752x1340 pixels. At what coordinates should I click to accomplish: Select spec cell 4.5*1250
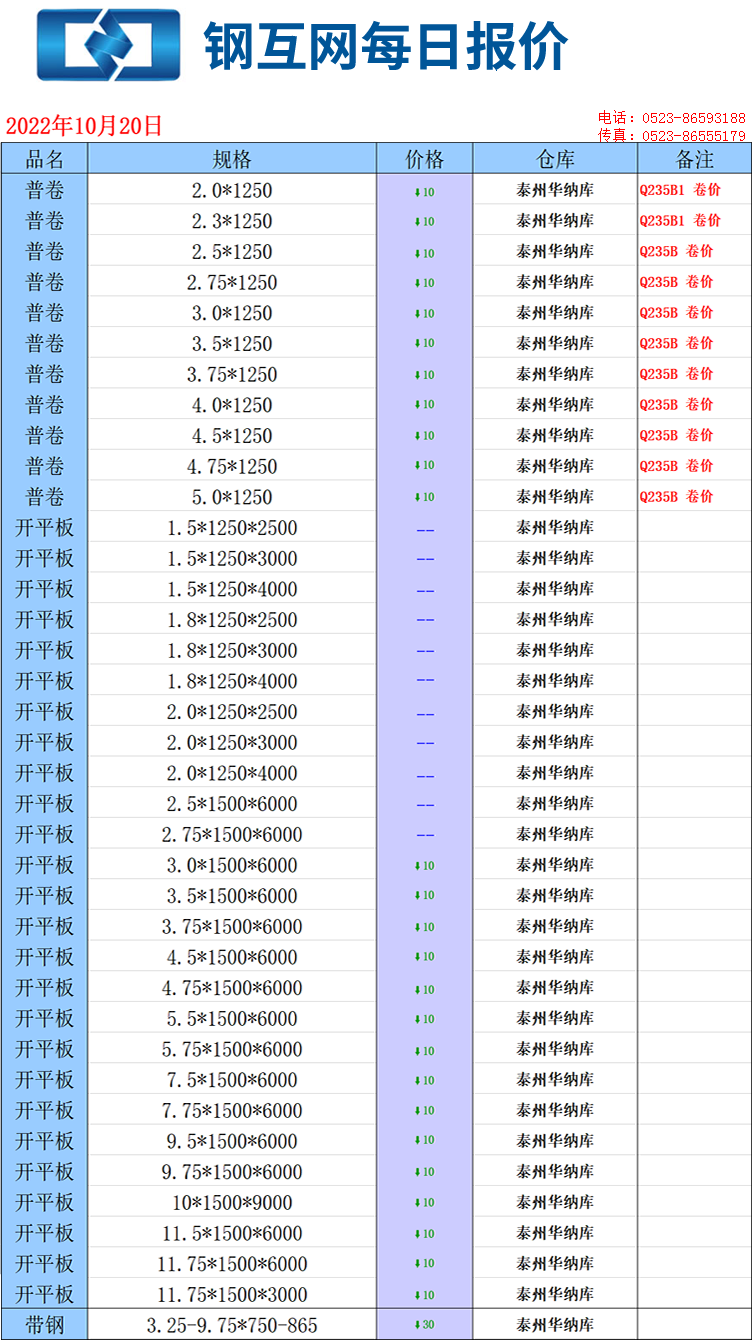(x=232, y=436)
